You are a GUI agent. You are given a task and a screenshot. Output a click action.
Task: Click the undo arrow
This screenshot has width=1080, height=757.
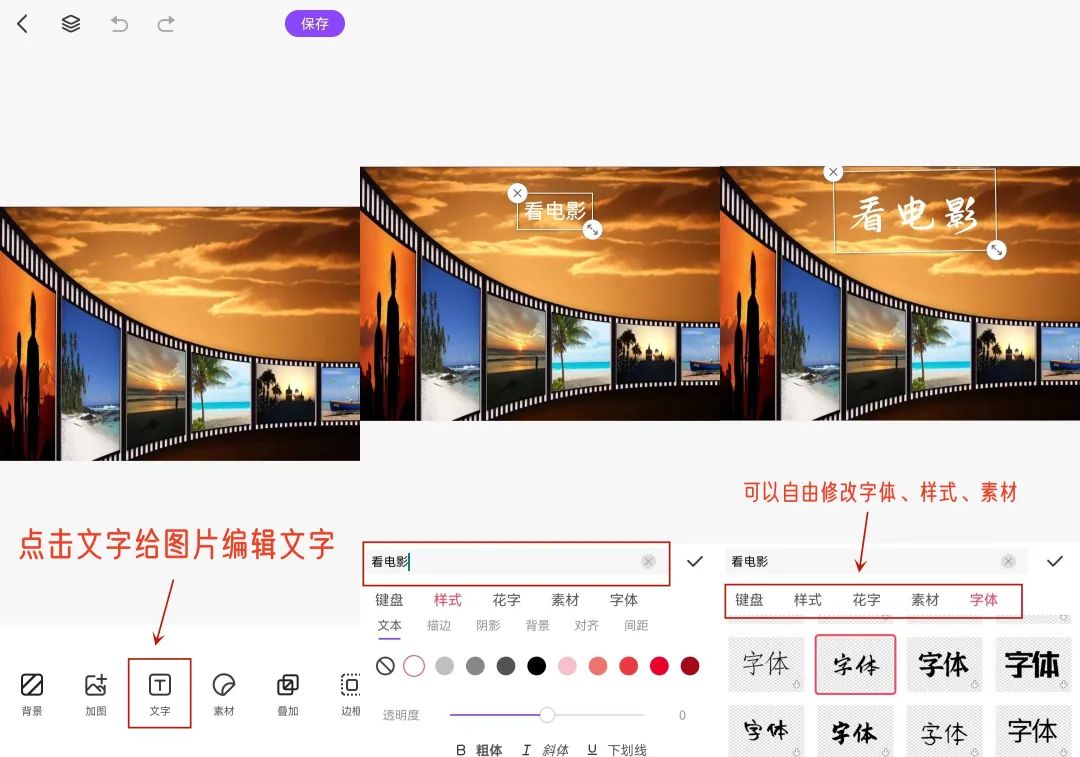click(120, 24)
